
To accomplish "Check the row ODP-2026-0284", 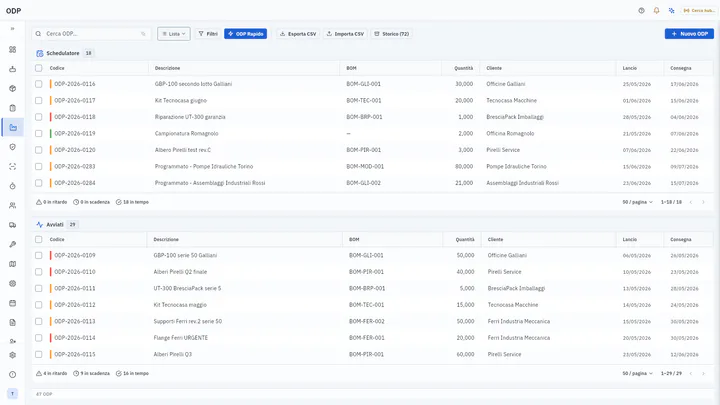I will (39, 183).
